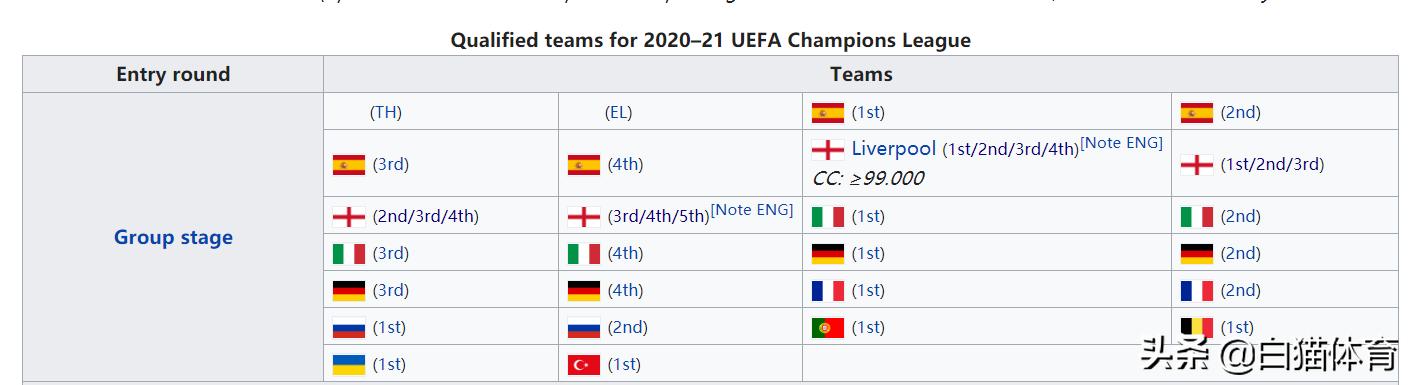Click the Liverpool team link
Screen dimensions: 1412x385
[x=893, y=148]
